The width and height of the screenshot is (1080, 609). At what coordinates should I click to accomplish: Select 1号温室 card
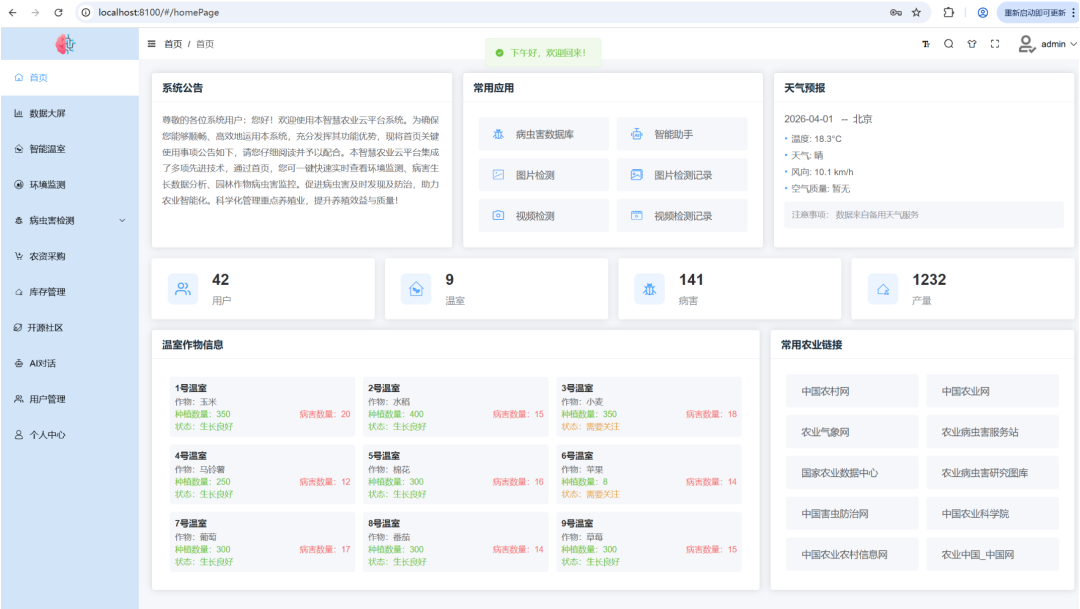pyautogui.click(x=262, y=407)
